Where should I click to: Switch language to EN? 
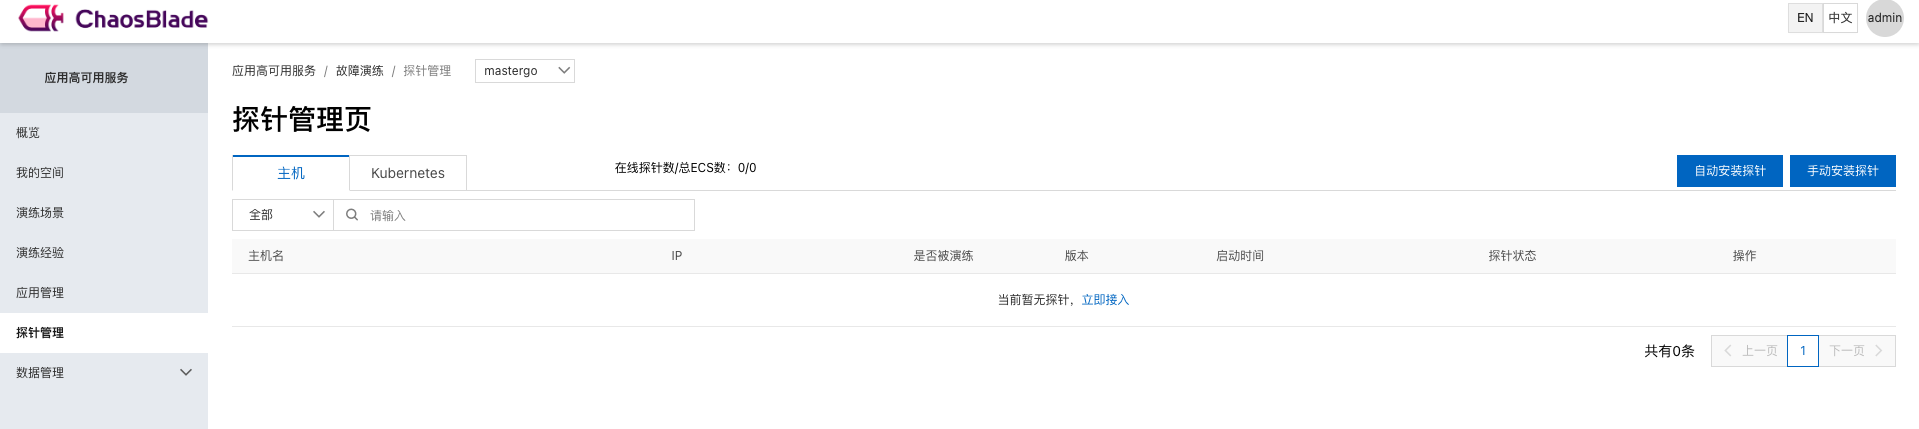[1805, 18]
